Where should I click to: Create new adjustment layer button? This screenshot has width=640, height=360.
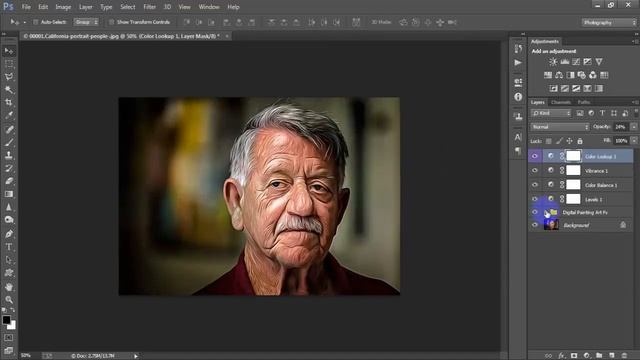point(587,356)
